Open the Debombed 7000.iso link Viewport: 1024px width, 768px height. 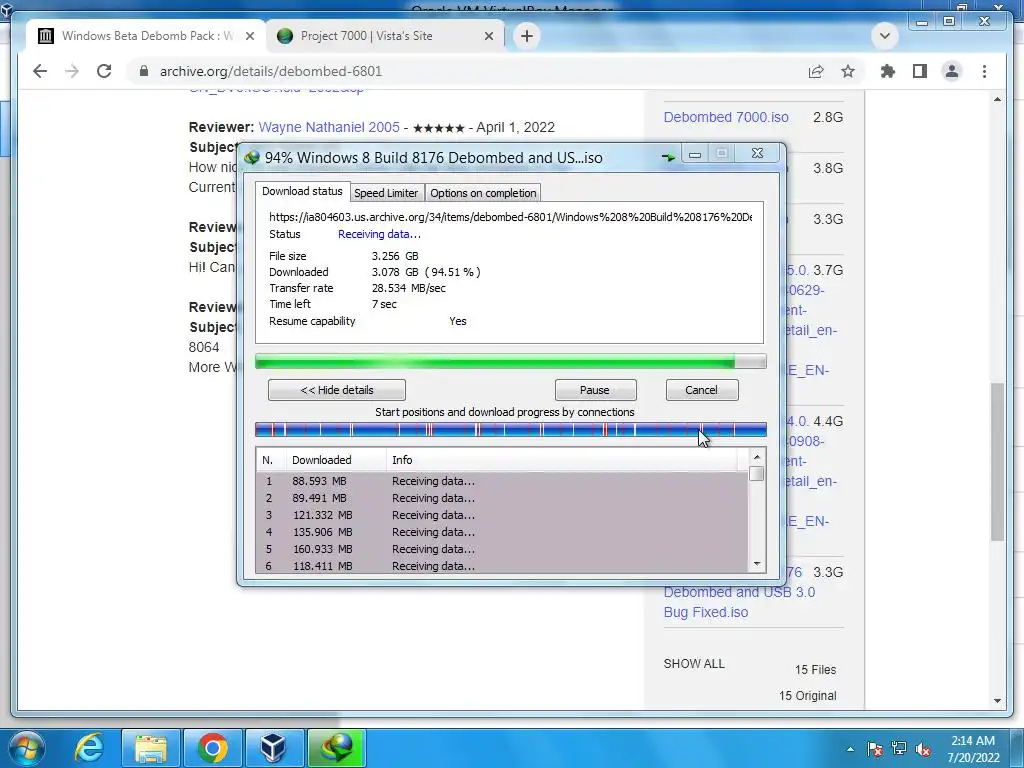click(726, 117)
